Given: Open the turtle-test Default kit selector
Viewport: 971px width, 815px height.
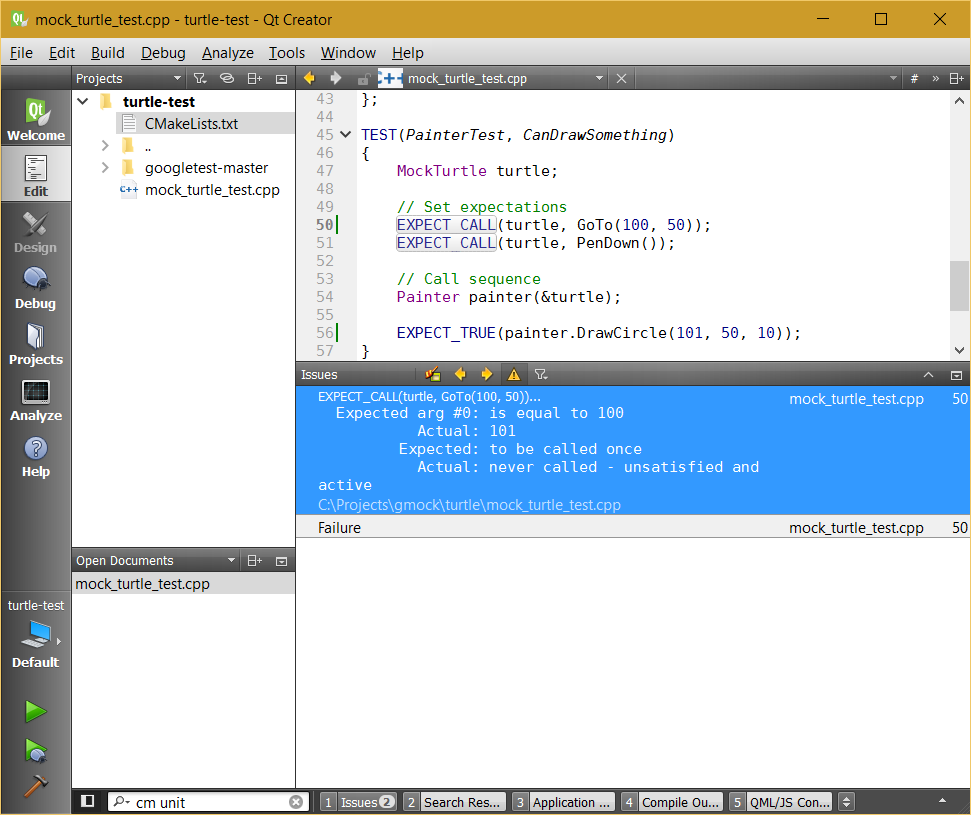Looking at the screenshot, I should pos(36,634).
